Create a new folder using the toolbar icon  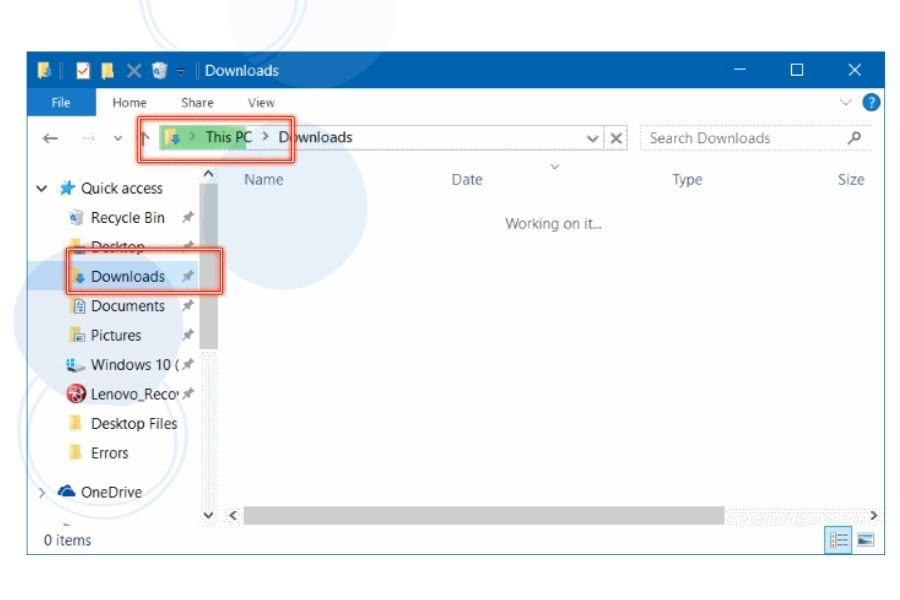(106, 70)
